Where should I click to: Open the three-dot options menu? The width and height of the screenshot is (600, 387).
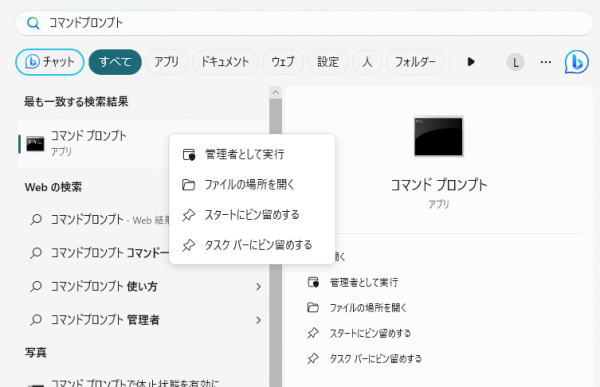pos(546,62)
